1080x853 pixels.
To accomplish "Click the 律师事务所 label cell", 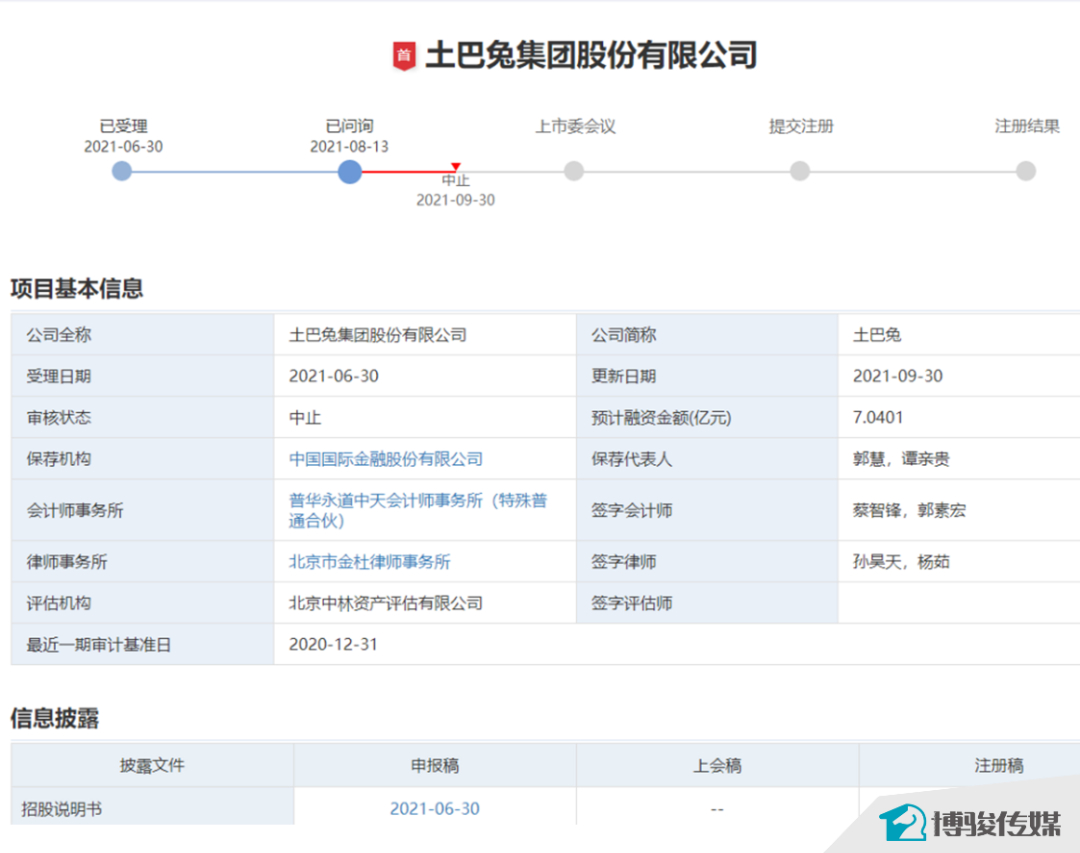I will [x=143, y=562].
